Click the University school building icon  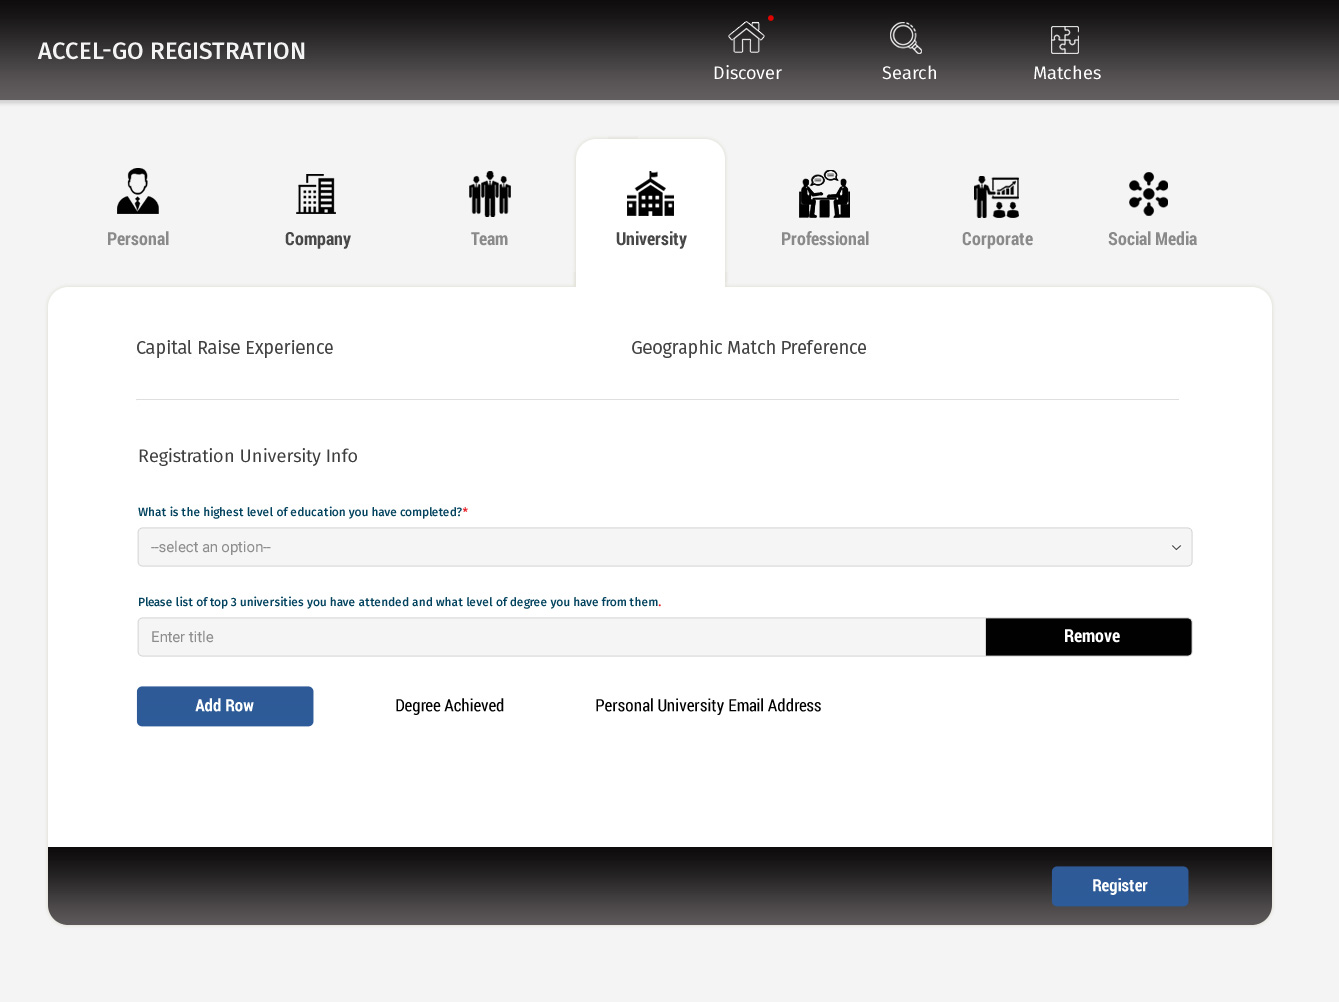pos(650,194)
